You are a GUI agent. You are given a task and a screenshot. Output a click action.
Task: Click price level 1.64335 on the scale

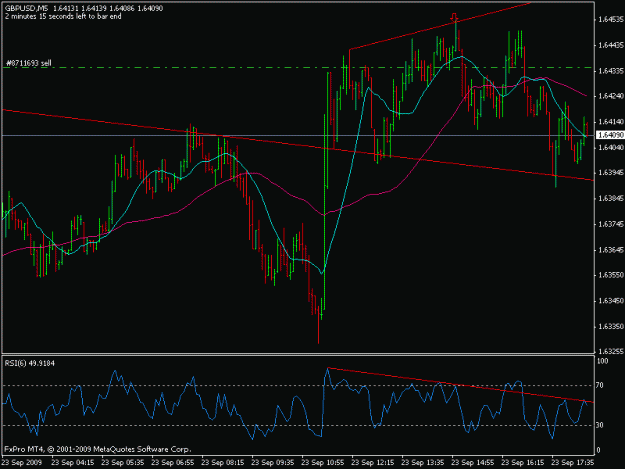(x=610, y=71)
